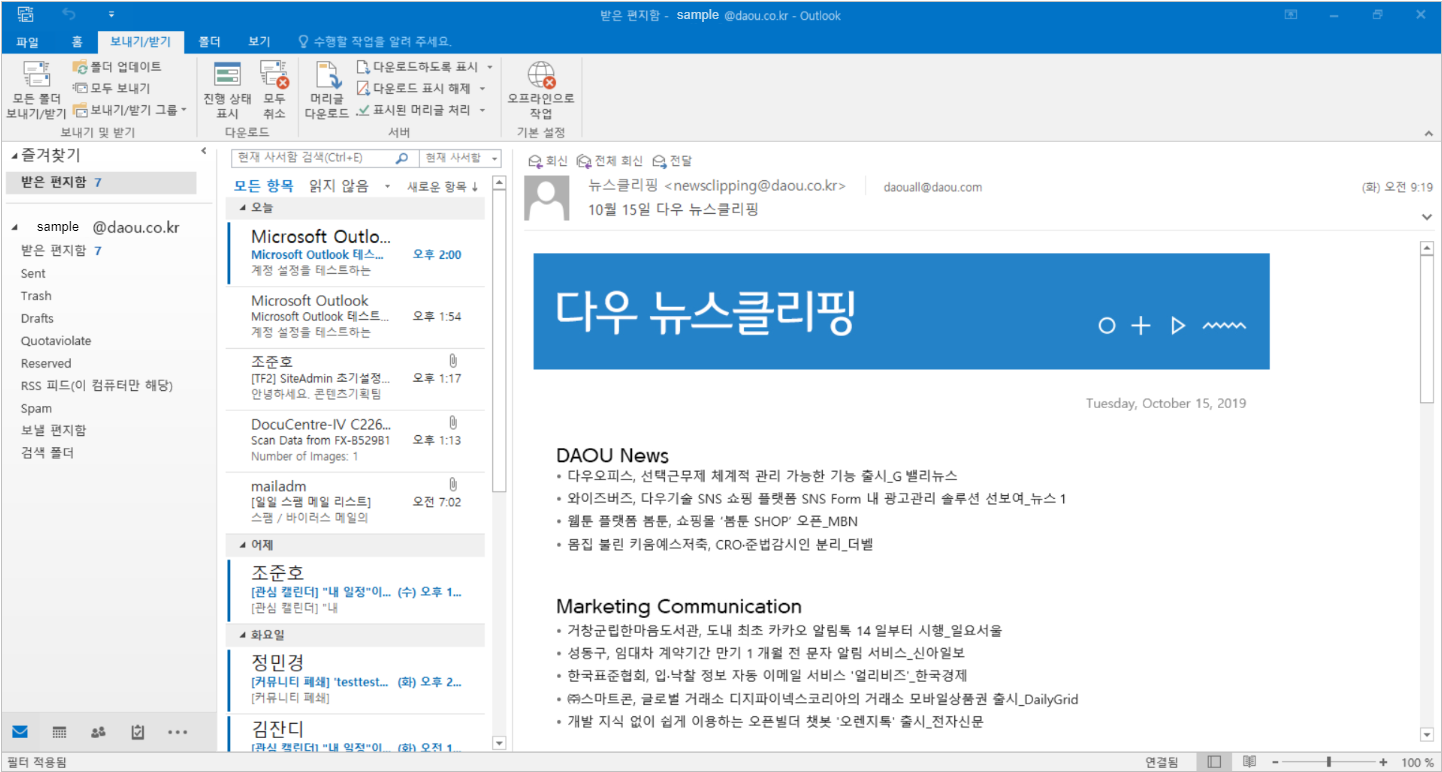Click 전달 forward button

pos(672,161)
